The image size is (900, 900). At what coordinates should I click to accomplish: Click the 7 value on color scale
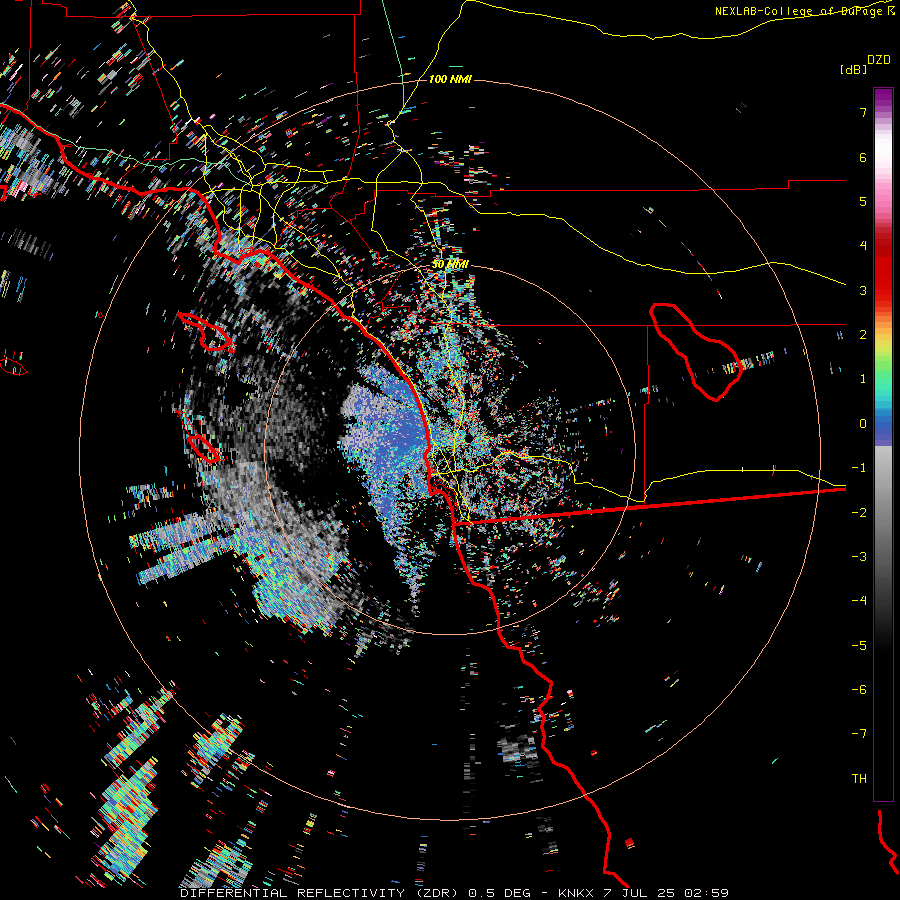(x=863, y=112)
